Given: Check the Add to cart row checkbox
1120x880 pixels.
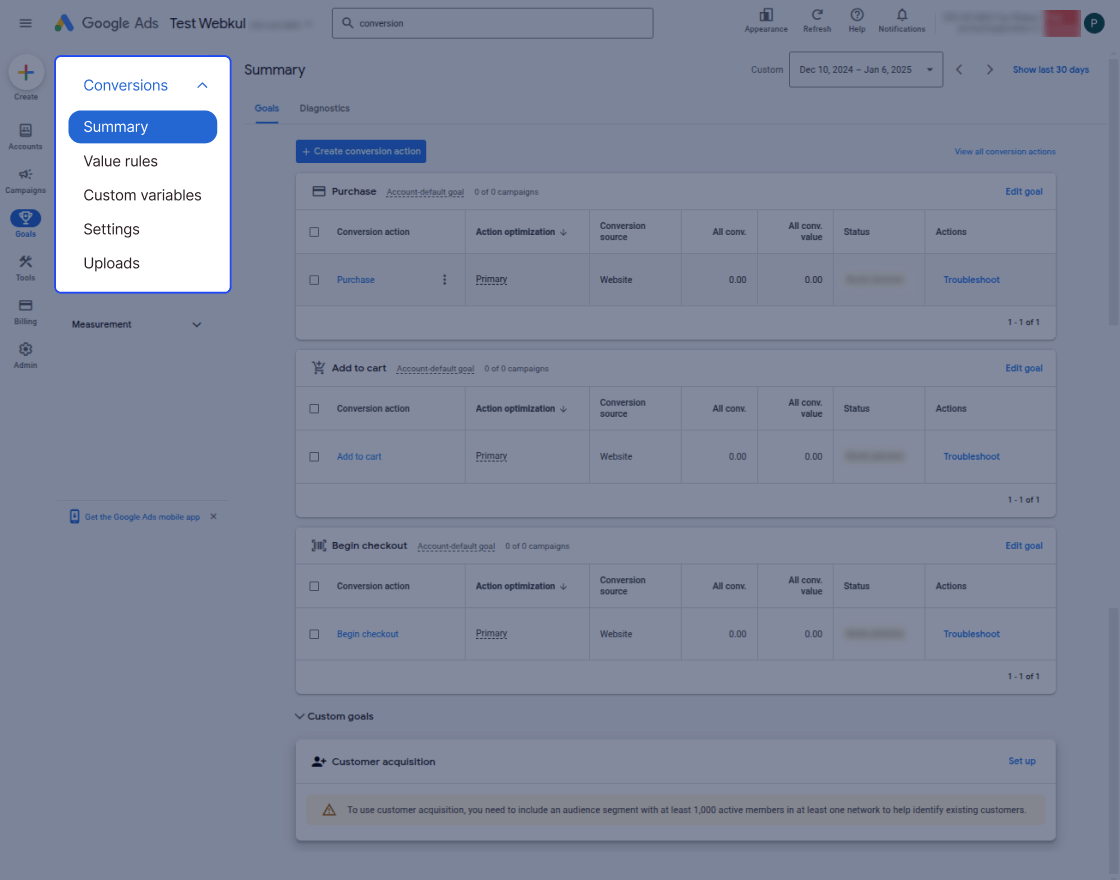Looking at the screenshot, I should click(314, 456).
